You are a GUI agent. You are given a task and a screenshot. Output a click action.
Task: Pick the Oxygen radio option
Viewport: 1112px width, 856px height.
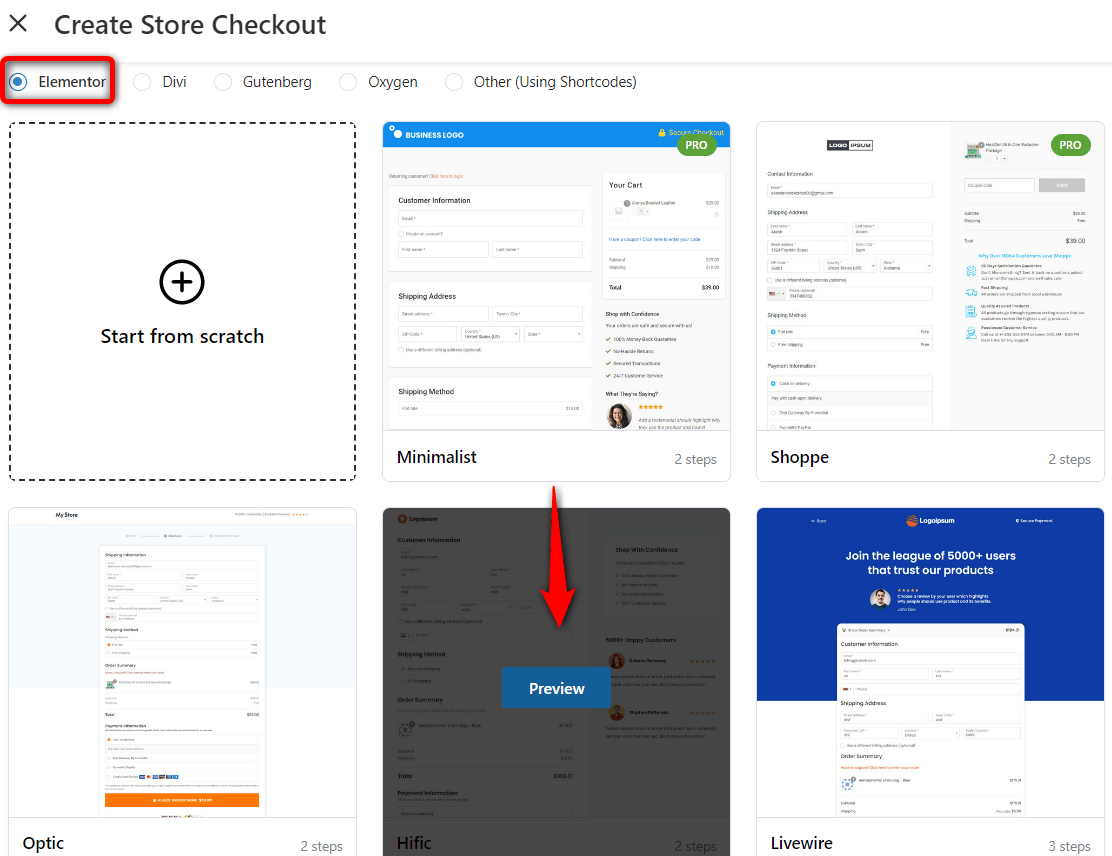348,82
